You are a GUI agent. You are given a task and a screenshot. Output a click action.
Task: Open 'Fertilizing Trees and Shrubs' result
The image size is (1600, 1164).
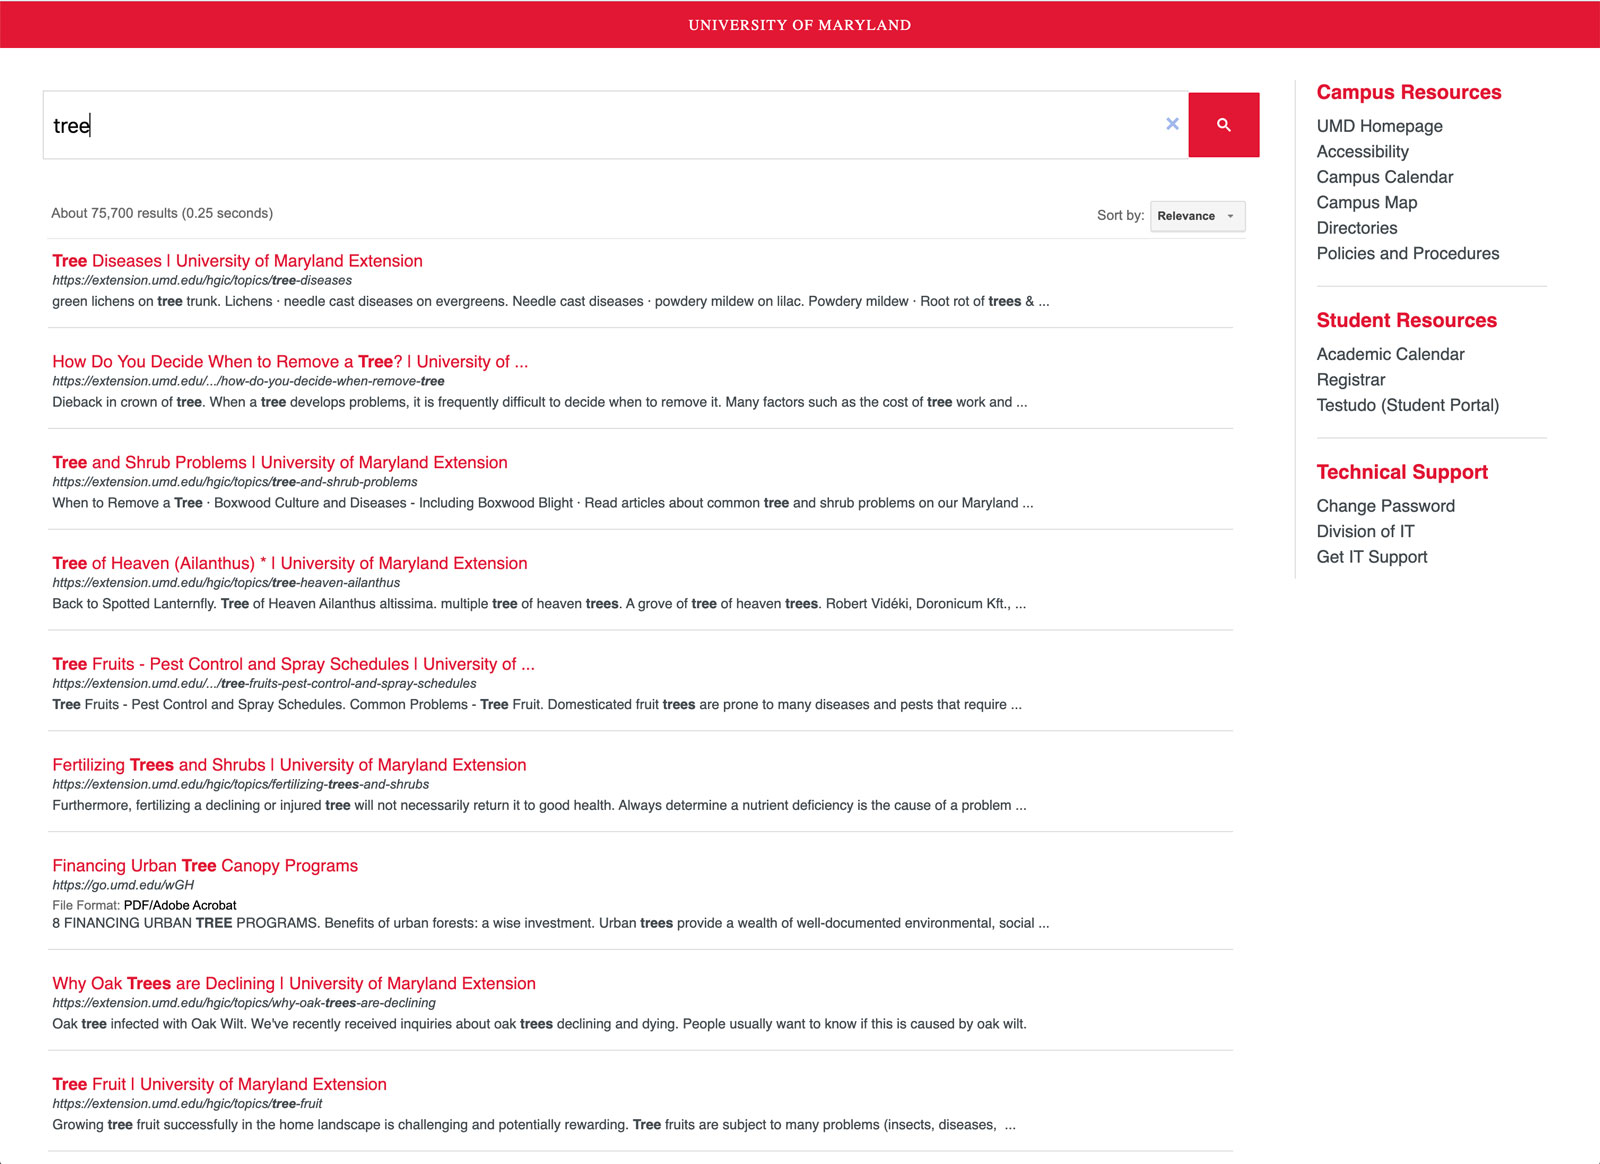289,765
